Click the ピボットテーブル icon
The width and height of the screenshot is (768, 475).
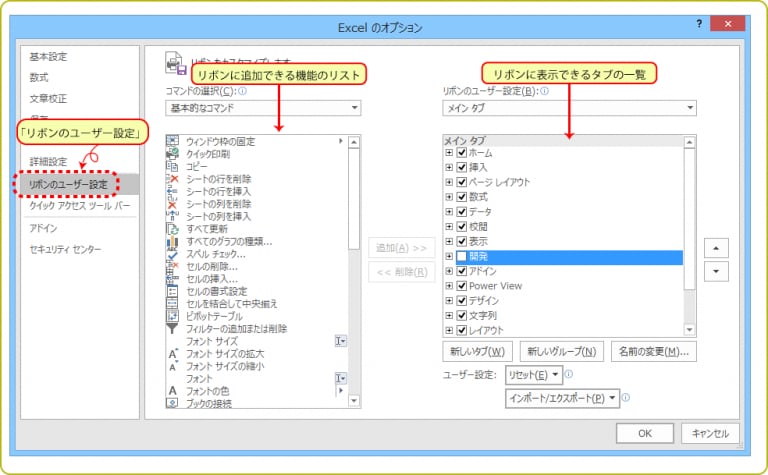coord(172,316)
